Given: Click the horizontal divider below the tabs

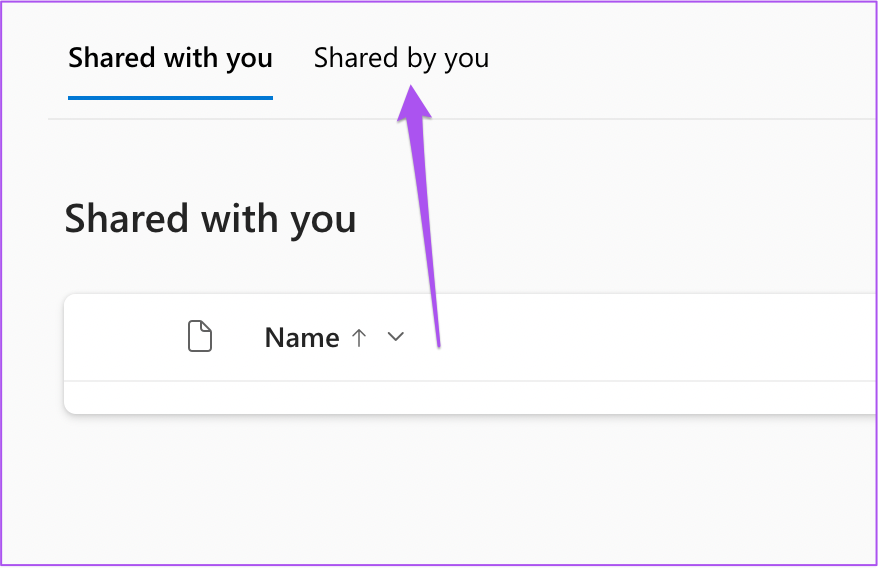Looking at the screenshot, I should 463,119.
